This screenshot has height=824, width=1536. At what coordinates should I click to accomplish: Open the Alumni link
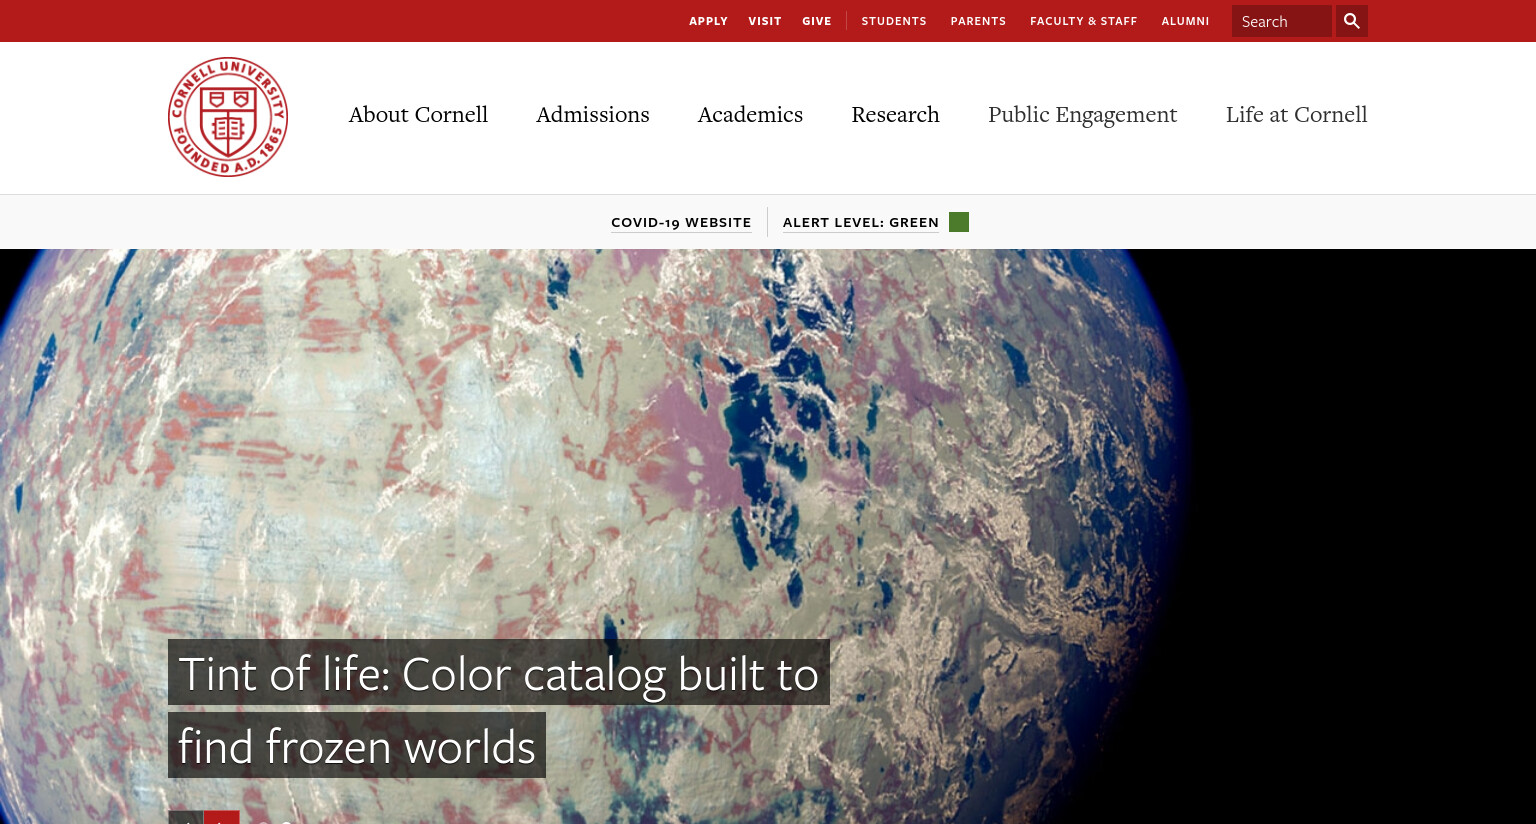click(x=1185, y=21)
